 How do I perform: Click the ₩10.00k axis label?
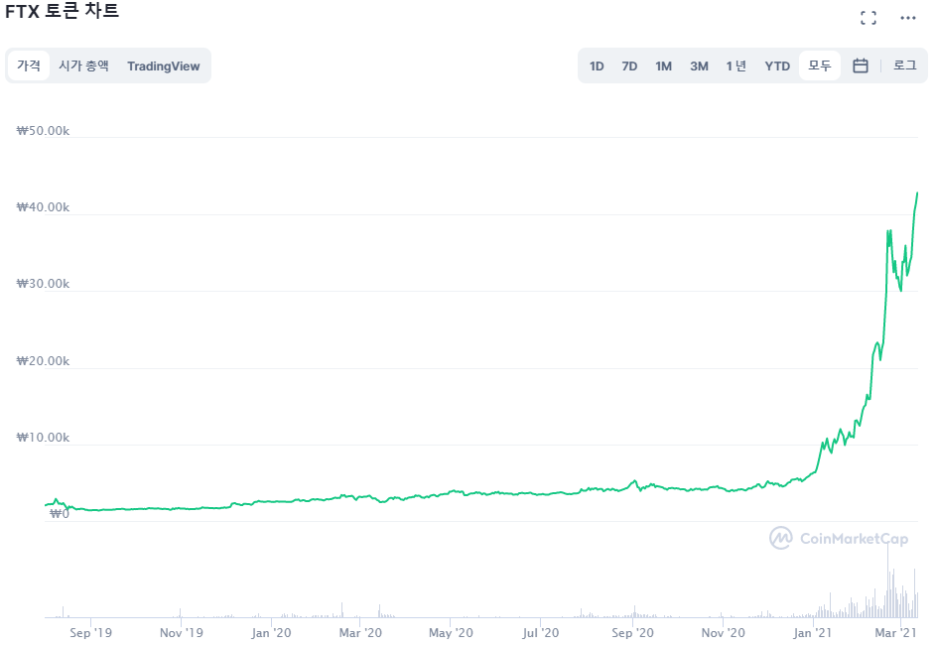pyautogui.click(x=43, y=437)
